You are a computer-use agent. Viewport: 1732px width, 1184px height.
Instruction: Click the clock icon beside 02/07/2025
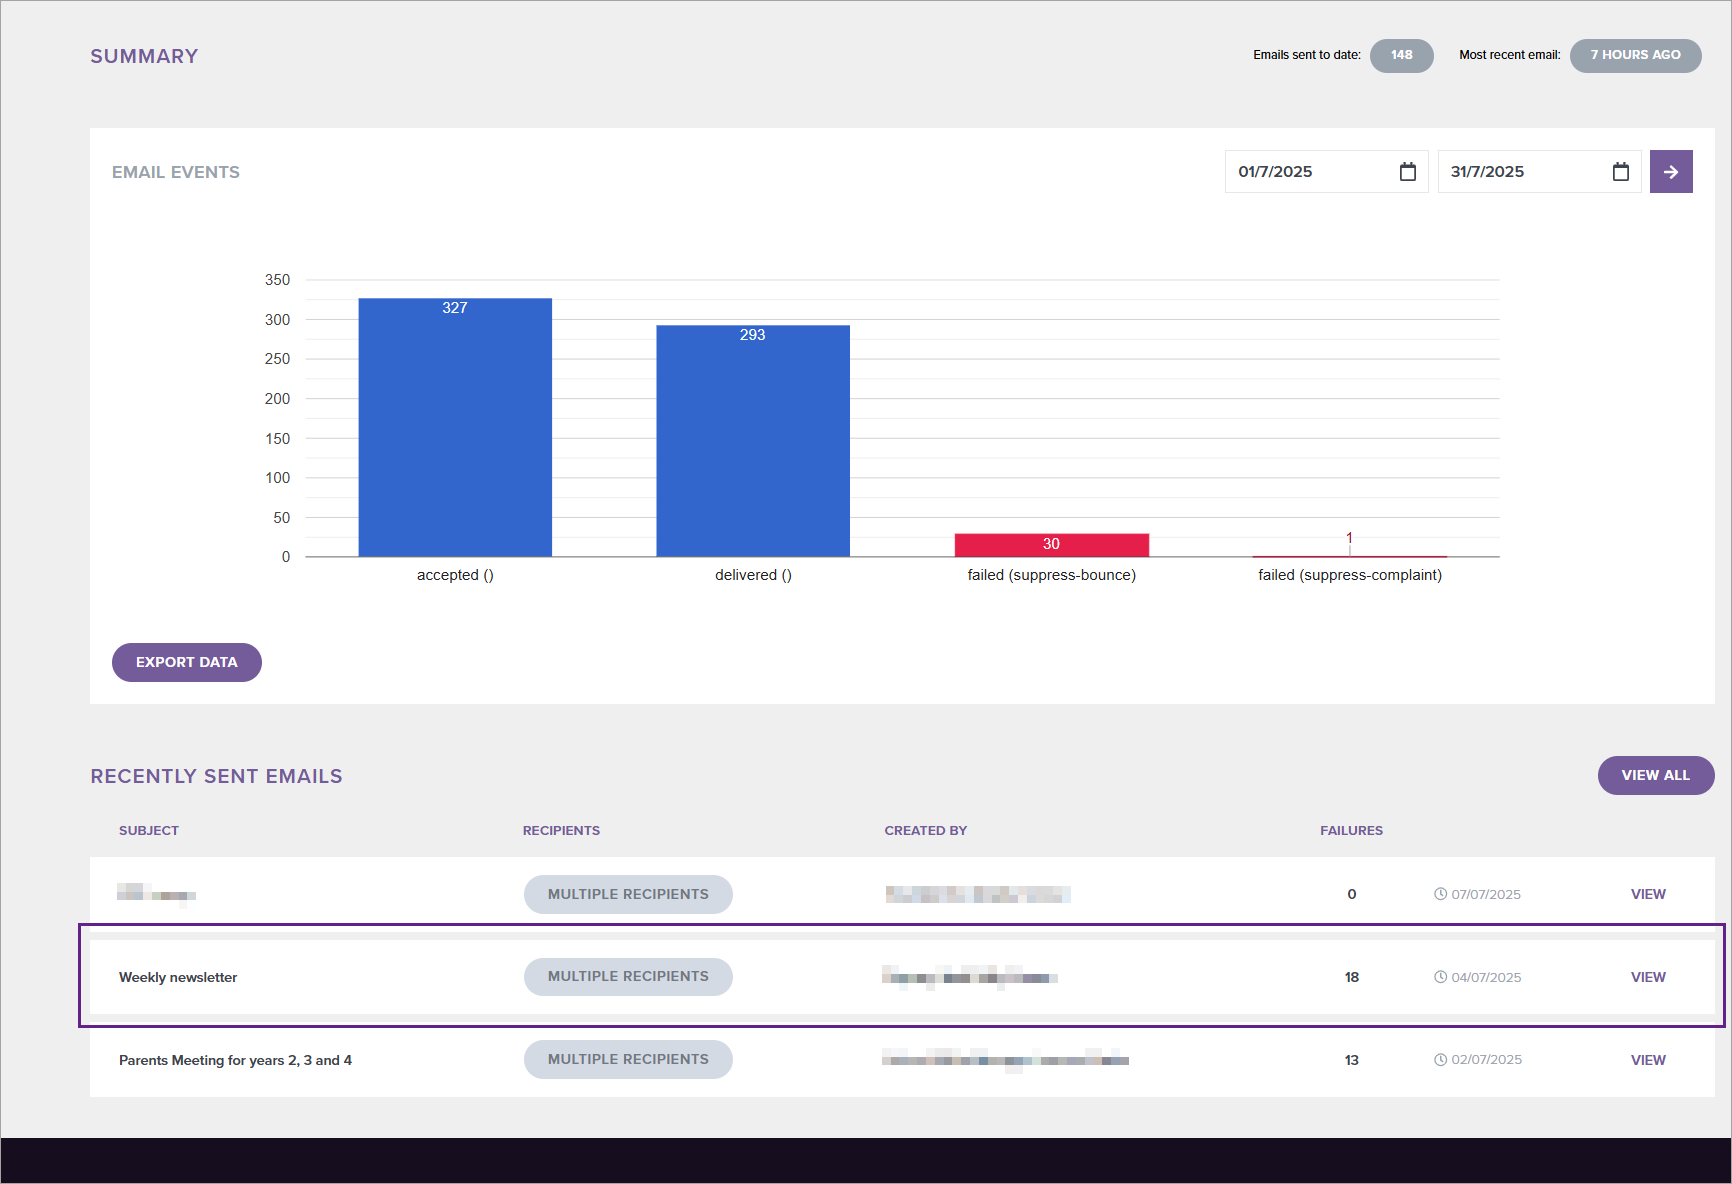pyautogui.click(x=1440, y=1060)
